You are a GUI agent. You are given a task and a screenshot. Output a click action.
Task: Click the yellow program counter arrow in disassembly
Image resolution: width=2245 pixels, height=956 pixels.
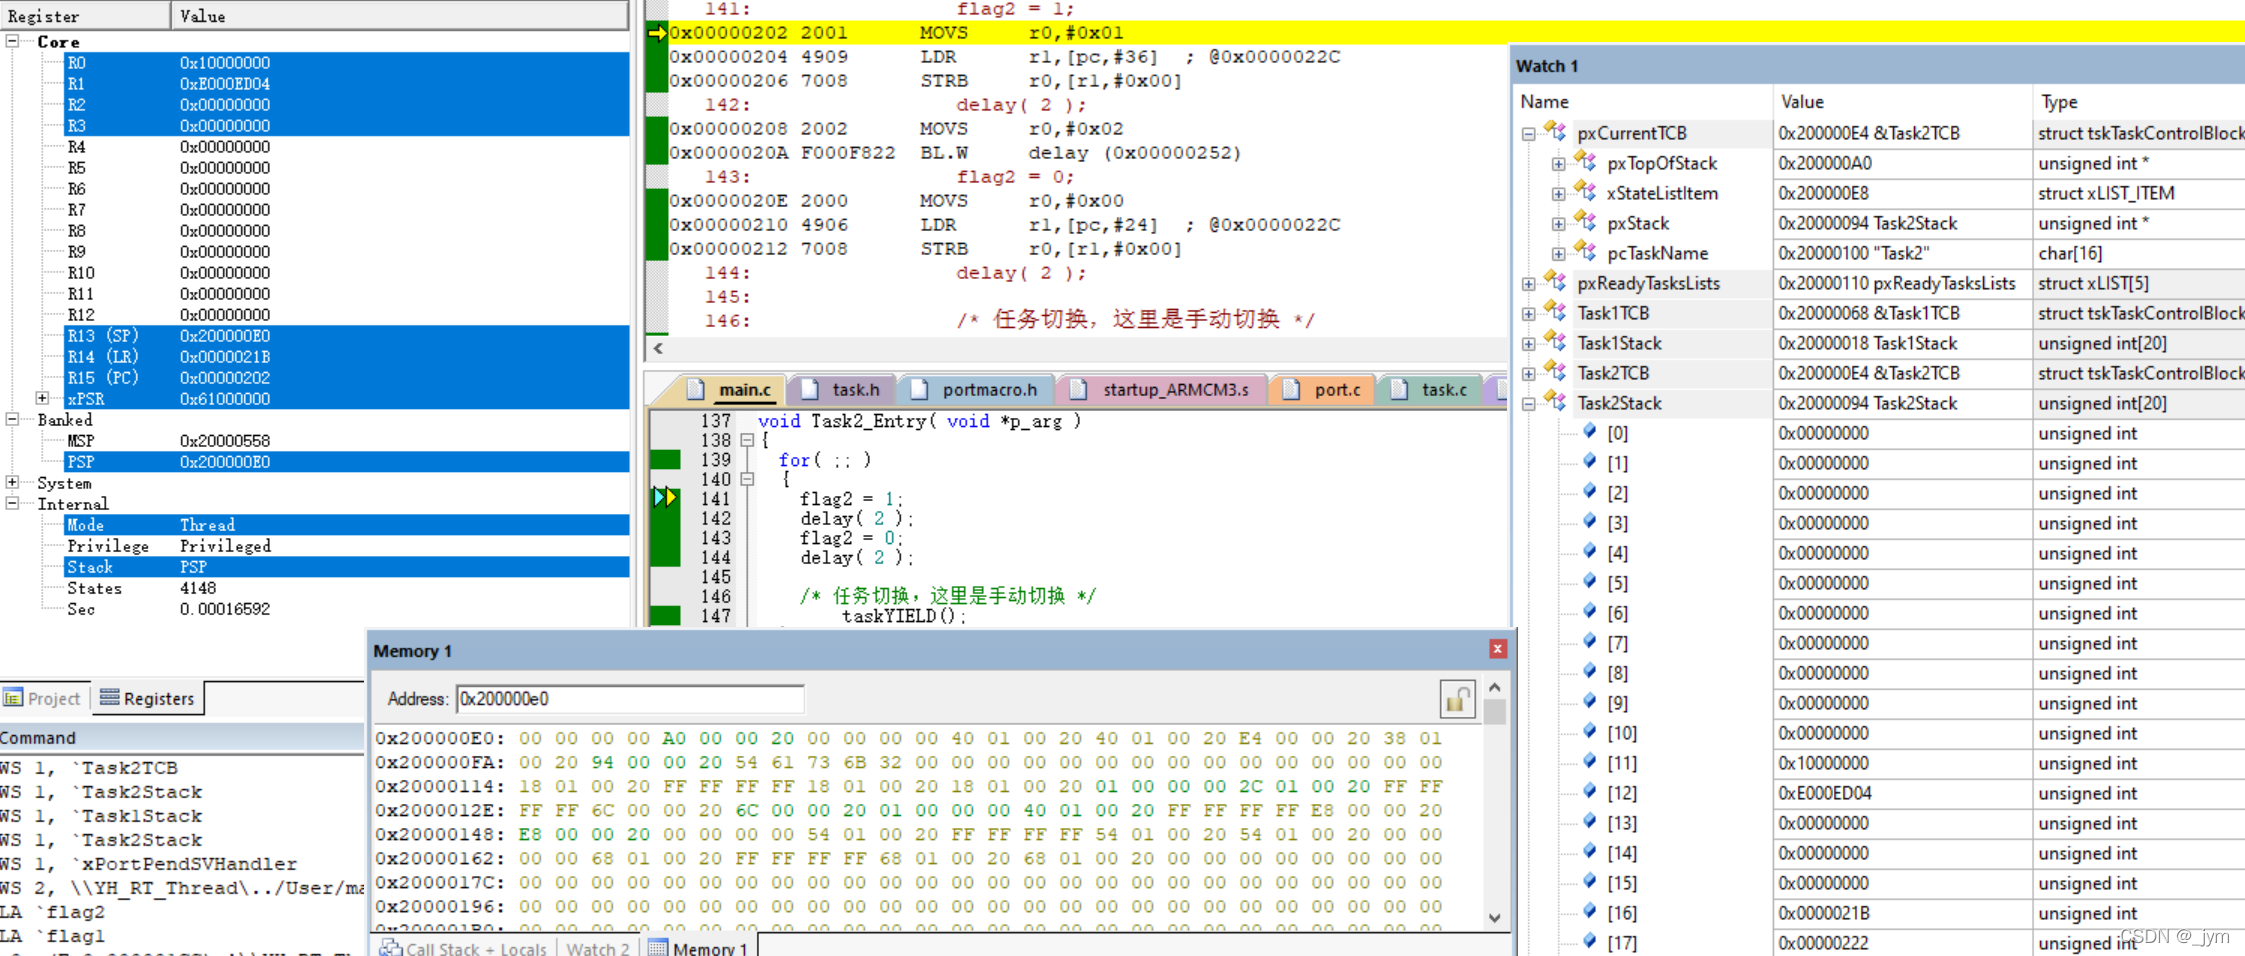(x=658, y=33)
